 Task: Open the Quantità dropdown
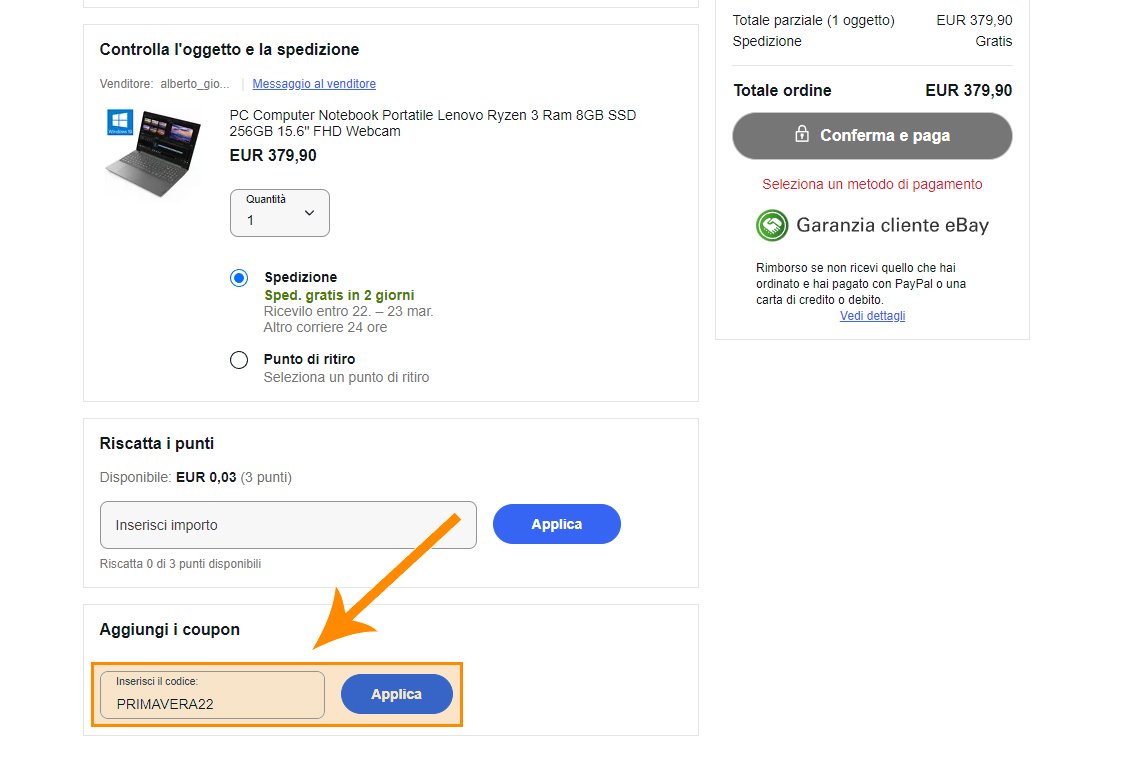click(279, 213)
